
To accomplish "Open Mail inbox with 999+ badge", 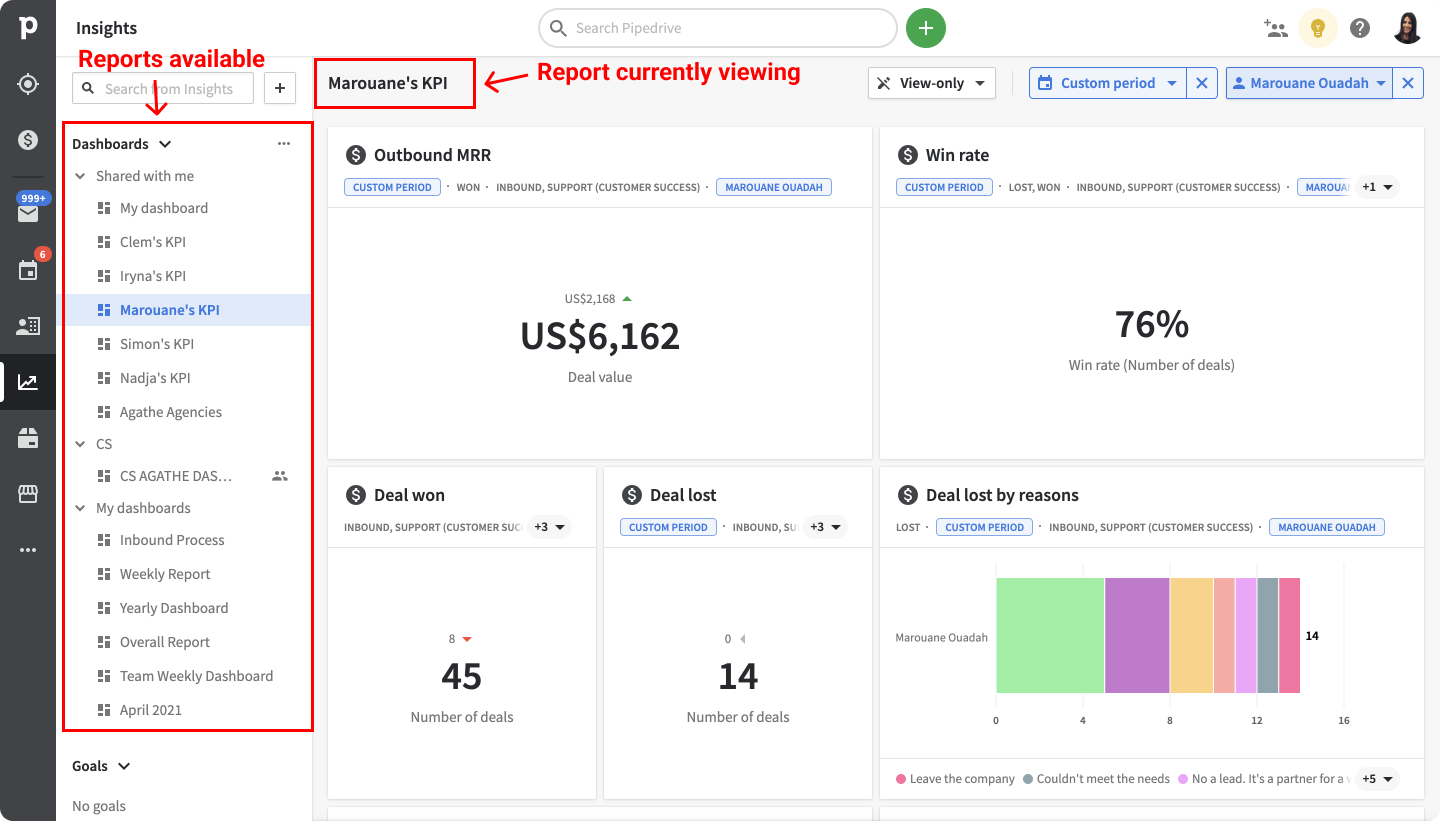I will 28,212.
